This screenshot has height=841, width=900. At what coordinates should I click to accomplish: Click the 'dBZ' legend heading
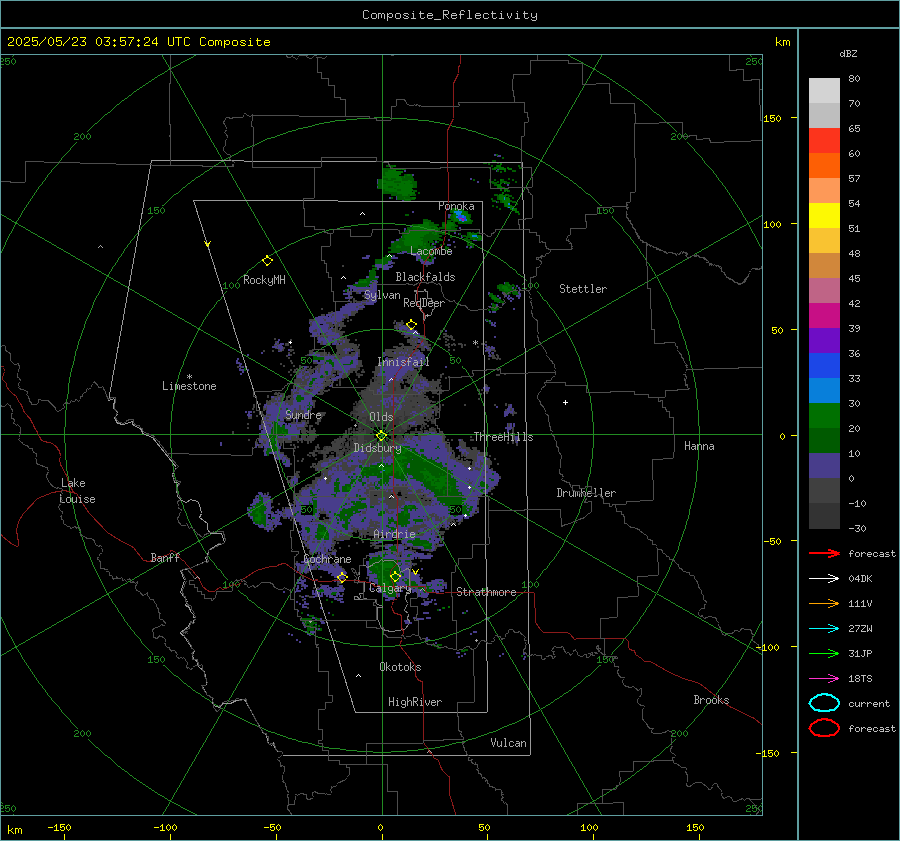848,53
